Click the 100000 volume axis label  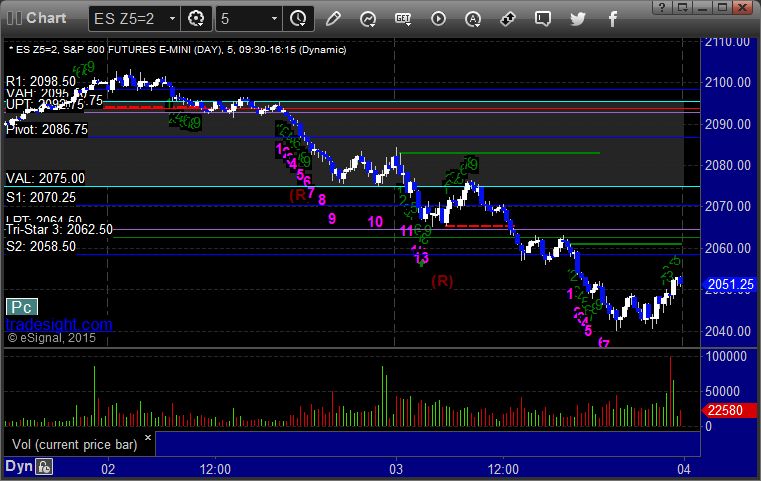726,357
